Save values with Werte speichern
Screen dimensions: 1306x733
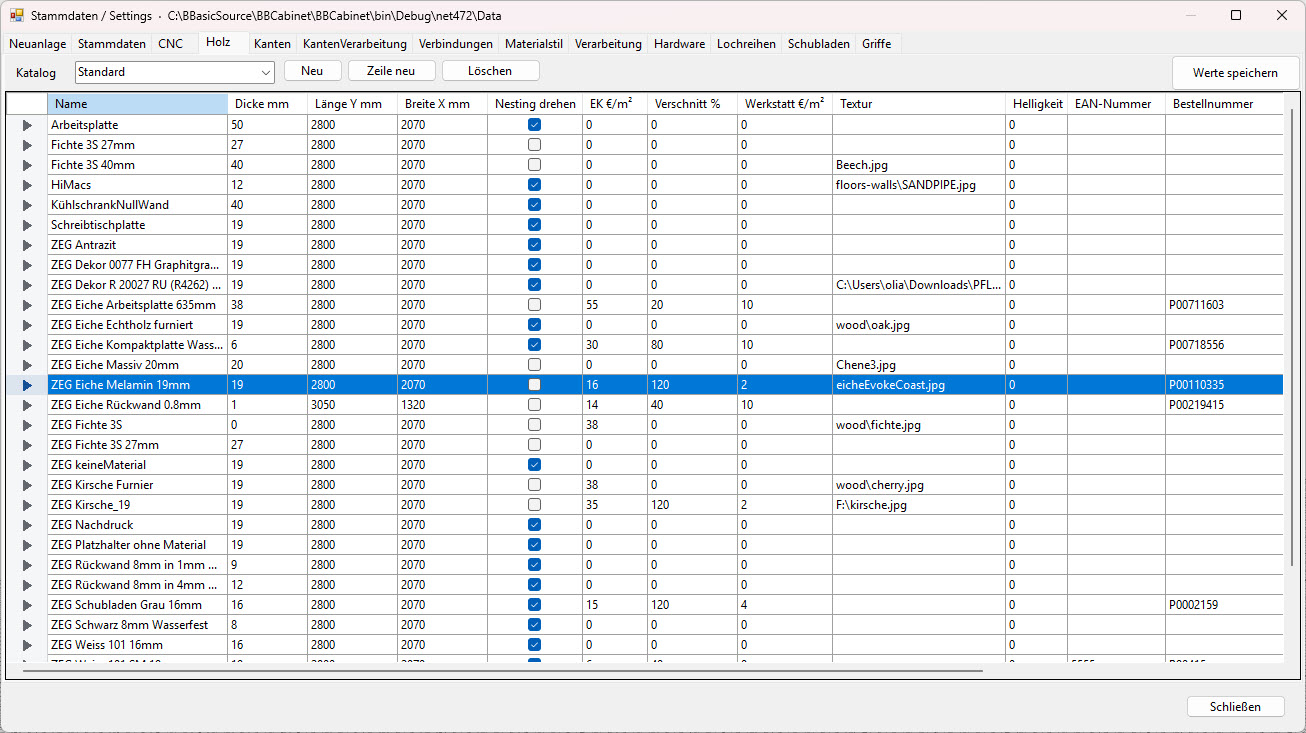(1235, 73)
